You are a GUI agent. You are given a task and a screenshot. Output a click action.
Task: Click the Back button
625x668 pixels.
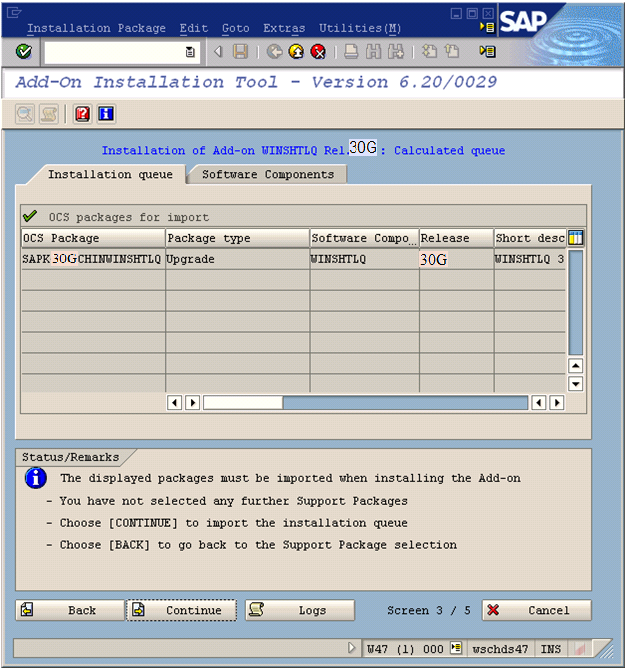[70, 610]
